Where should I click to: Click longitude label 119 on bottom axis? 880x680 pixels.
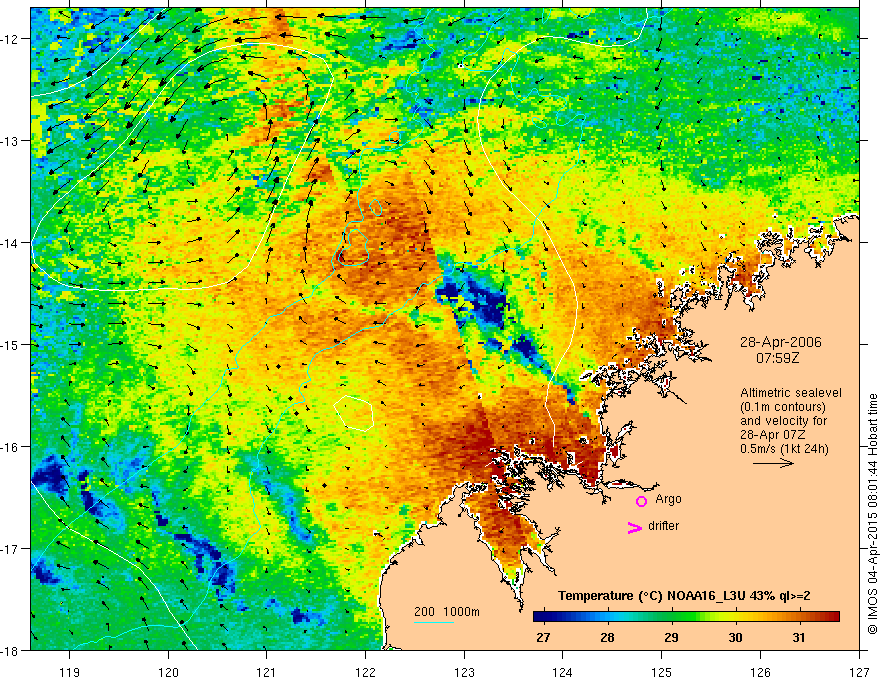tap(70, 672)
